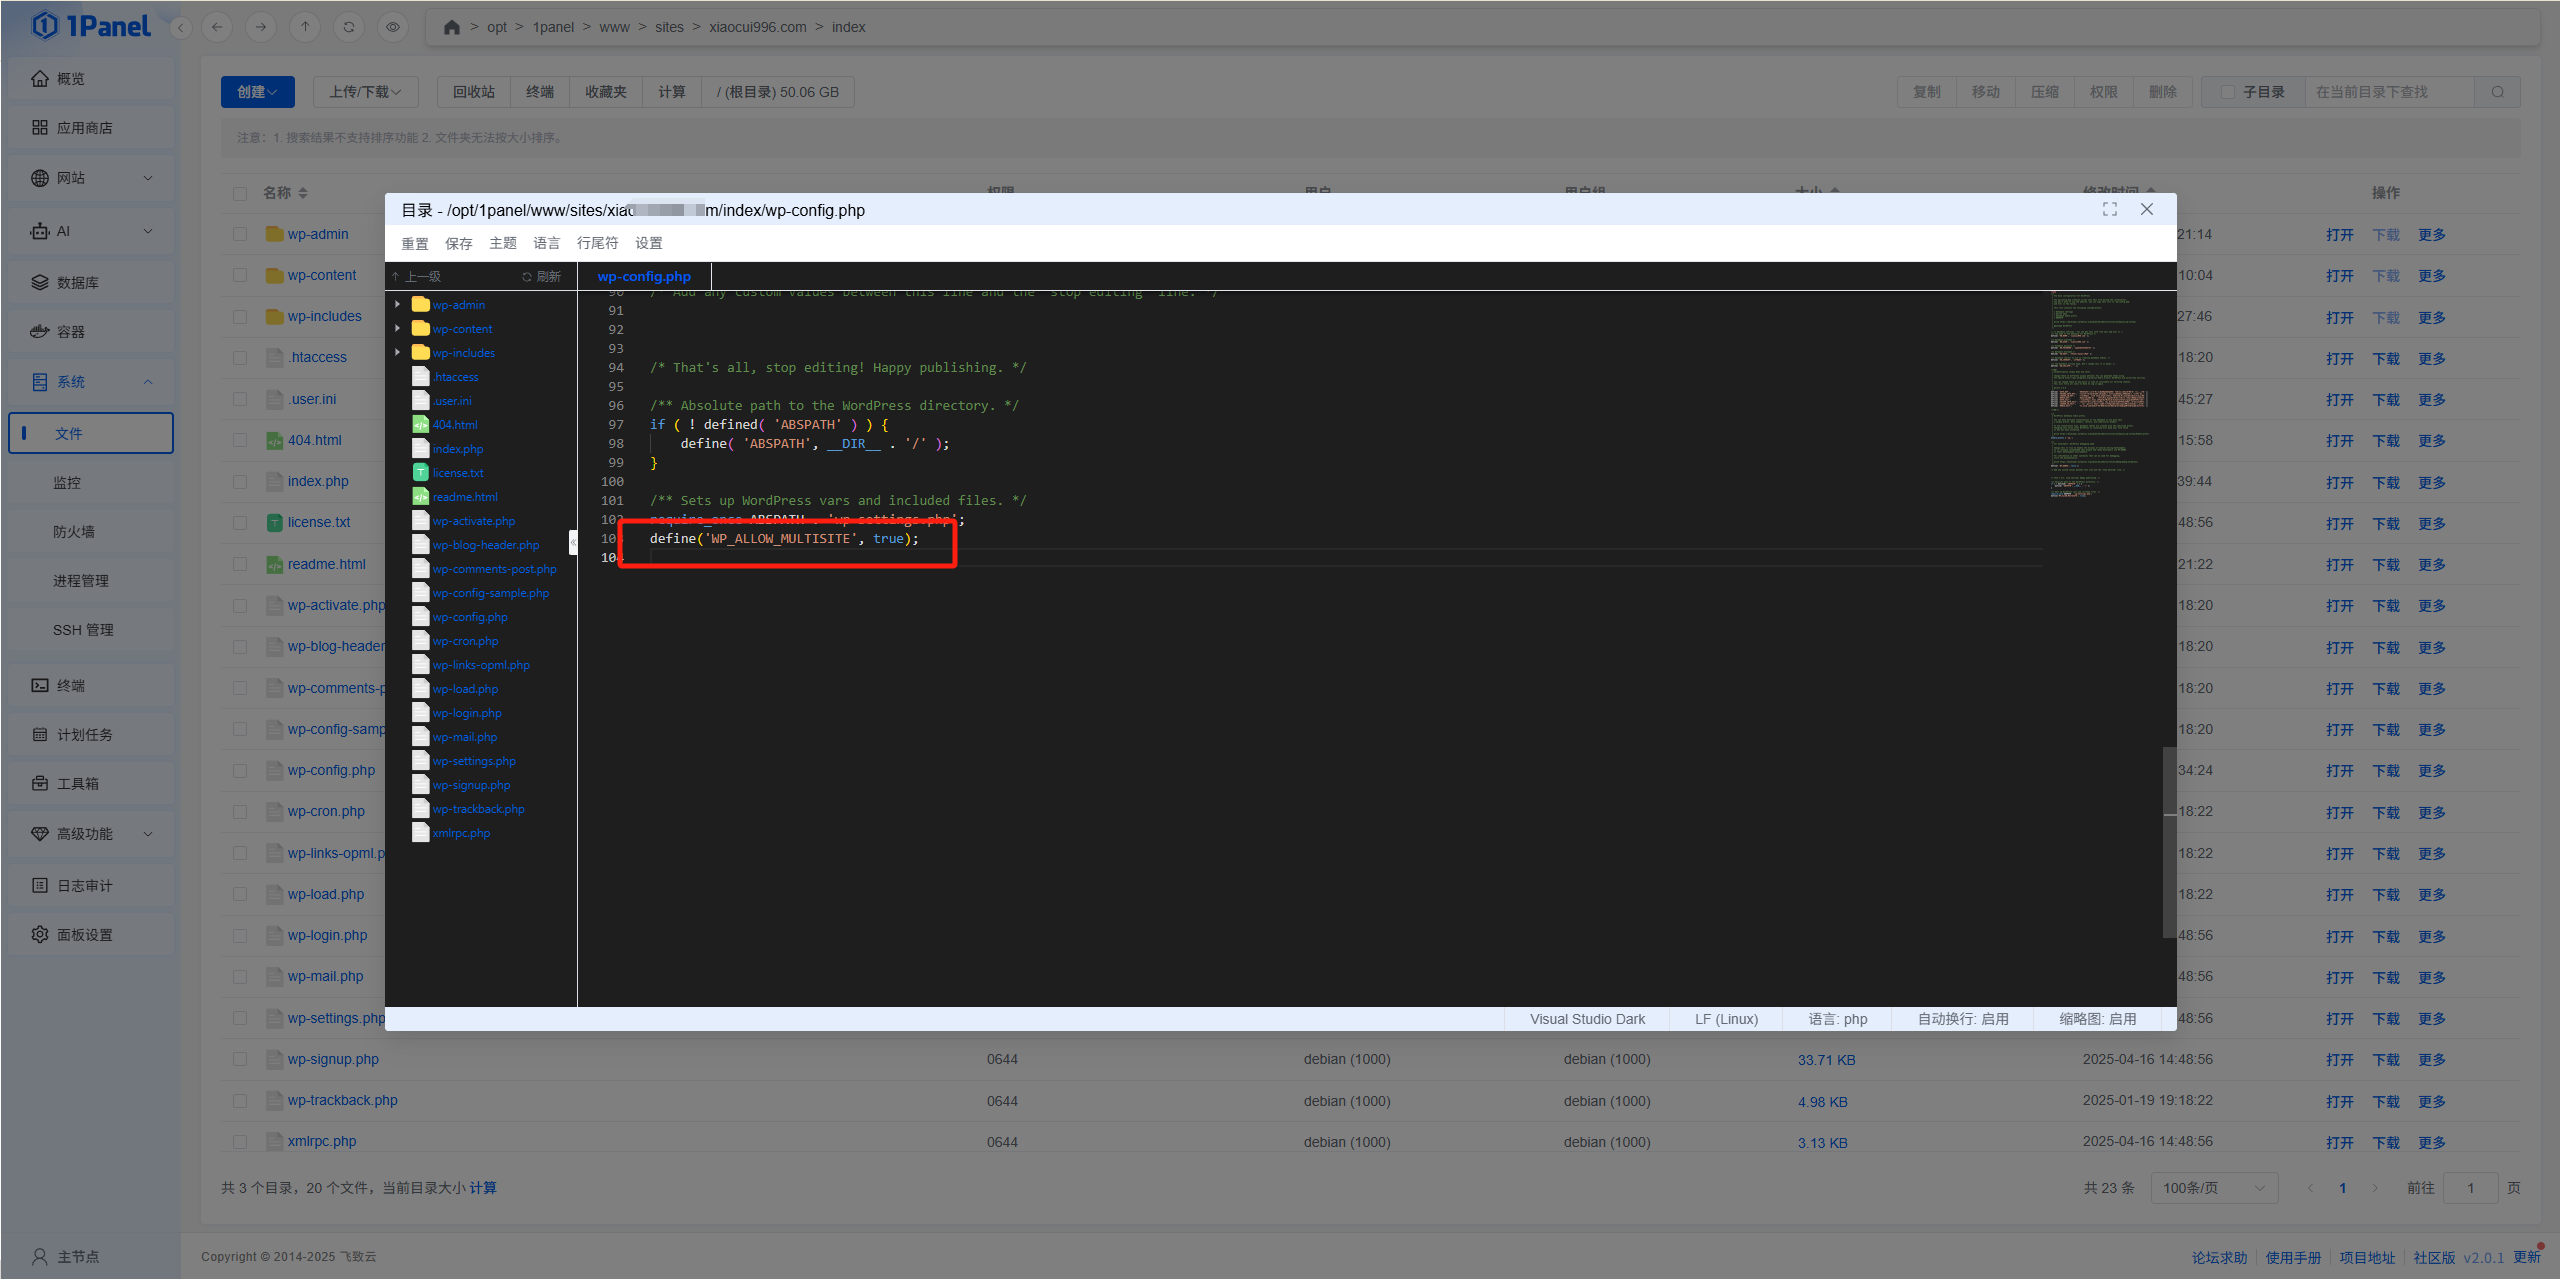Open the 主题 theme menu in editor

[x=503, y=243]
